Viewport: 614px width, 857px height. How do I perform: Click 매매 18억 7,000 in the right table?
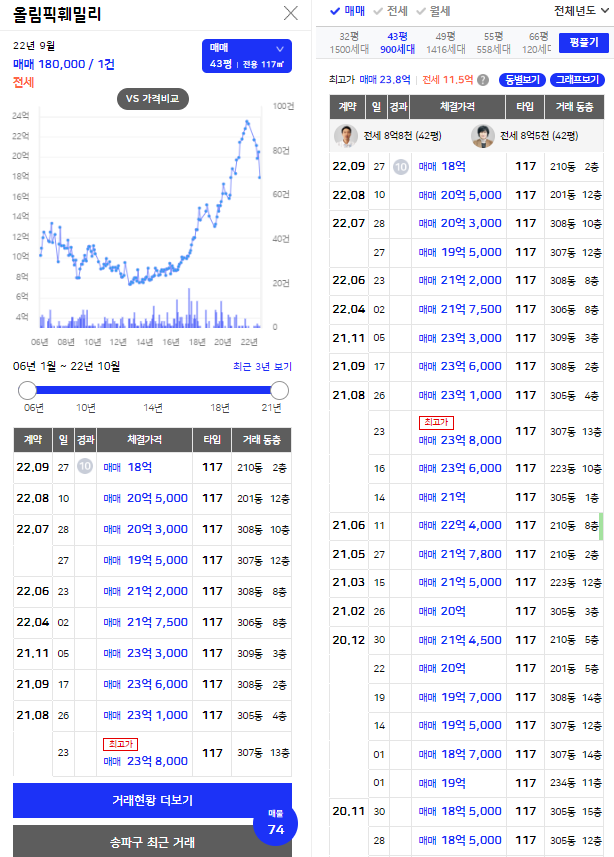click(460, 754)
